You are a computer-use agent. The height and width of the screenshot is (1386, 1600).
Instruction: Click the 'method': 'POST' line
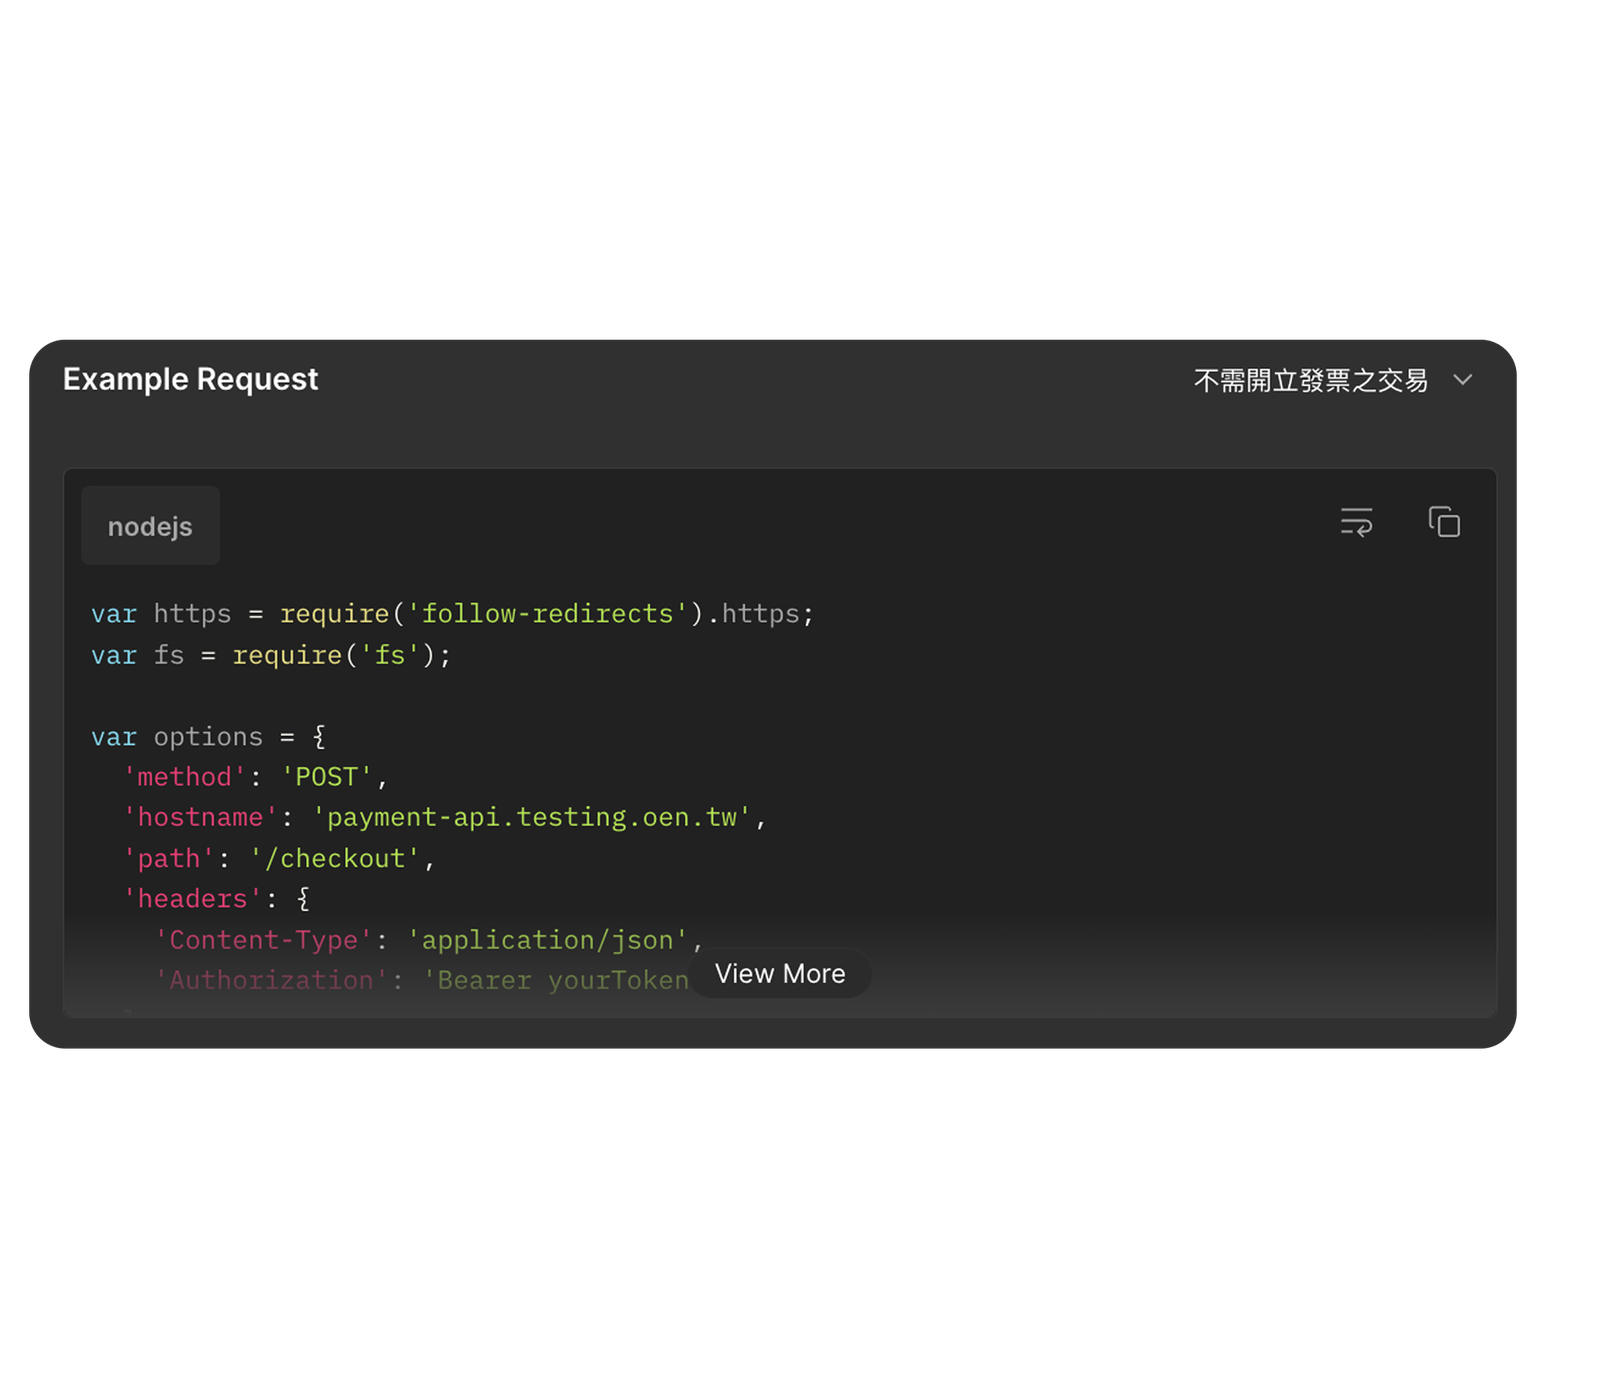[255, 777]
